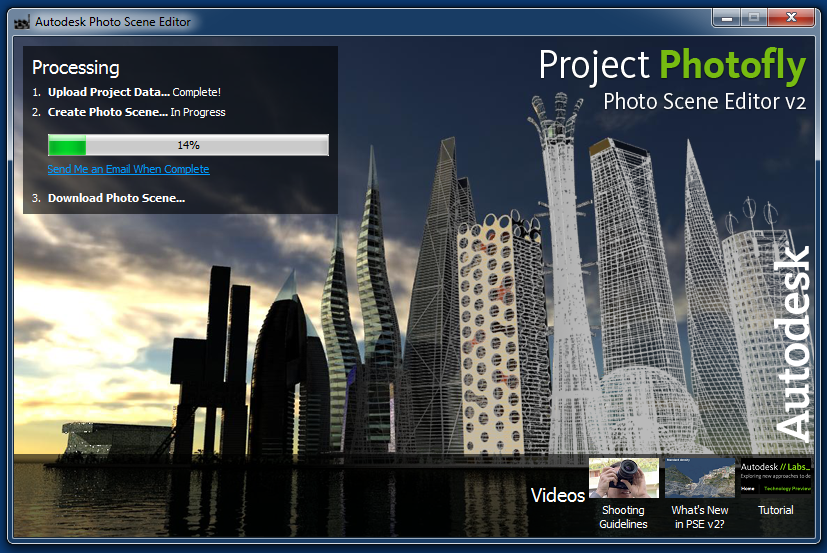Screen dimensions: 827x553
Task: Click 'Send Me an Email When Complete' link
Action: pyautogui.click(x=128, y=169)
